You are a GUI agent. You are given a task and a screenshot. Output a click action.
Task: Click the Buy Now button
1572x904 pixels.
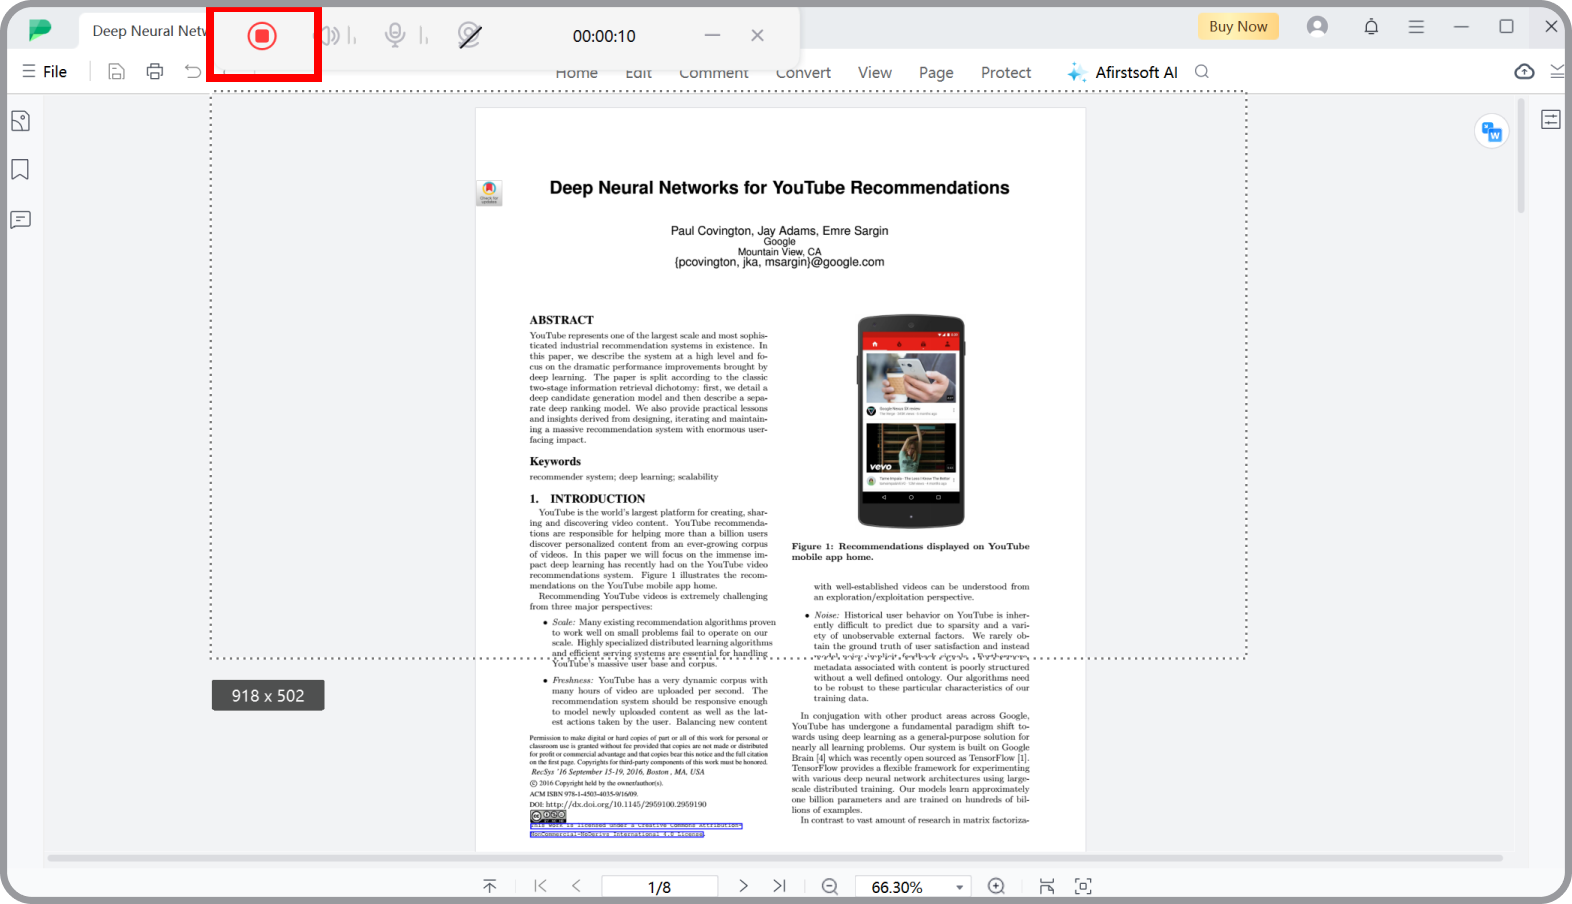pyautogui.click(x=1238, y=27)
